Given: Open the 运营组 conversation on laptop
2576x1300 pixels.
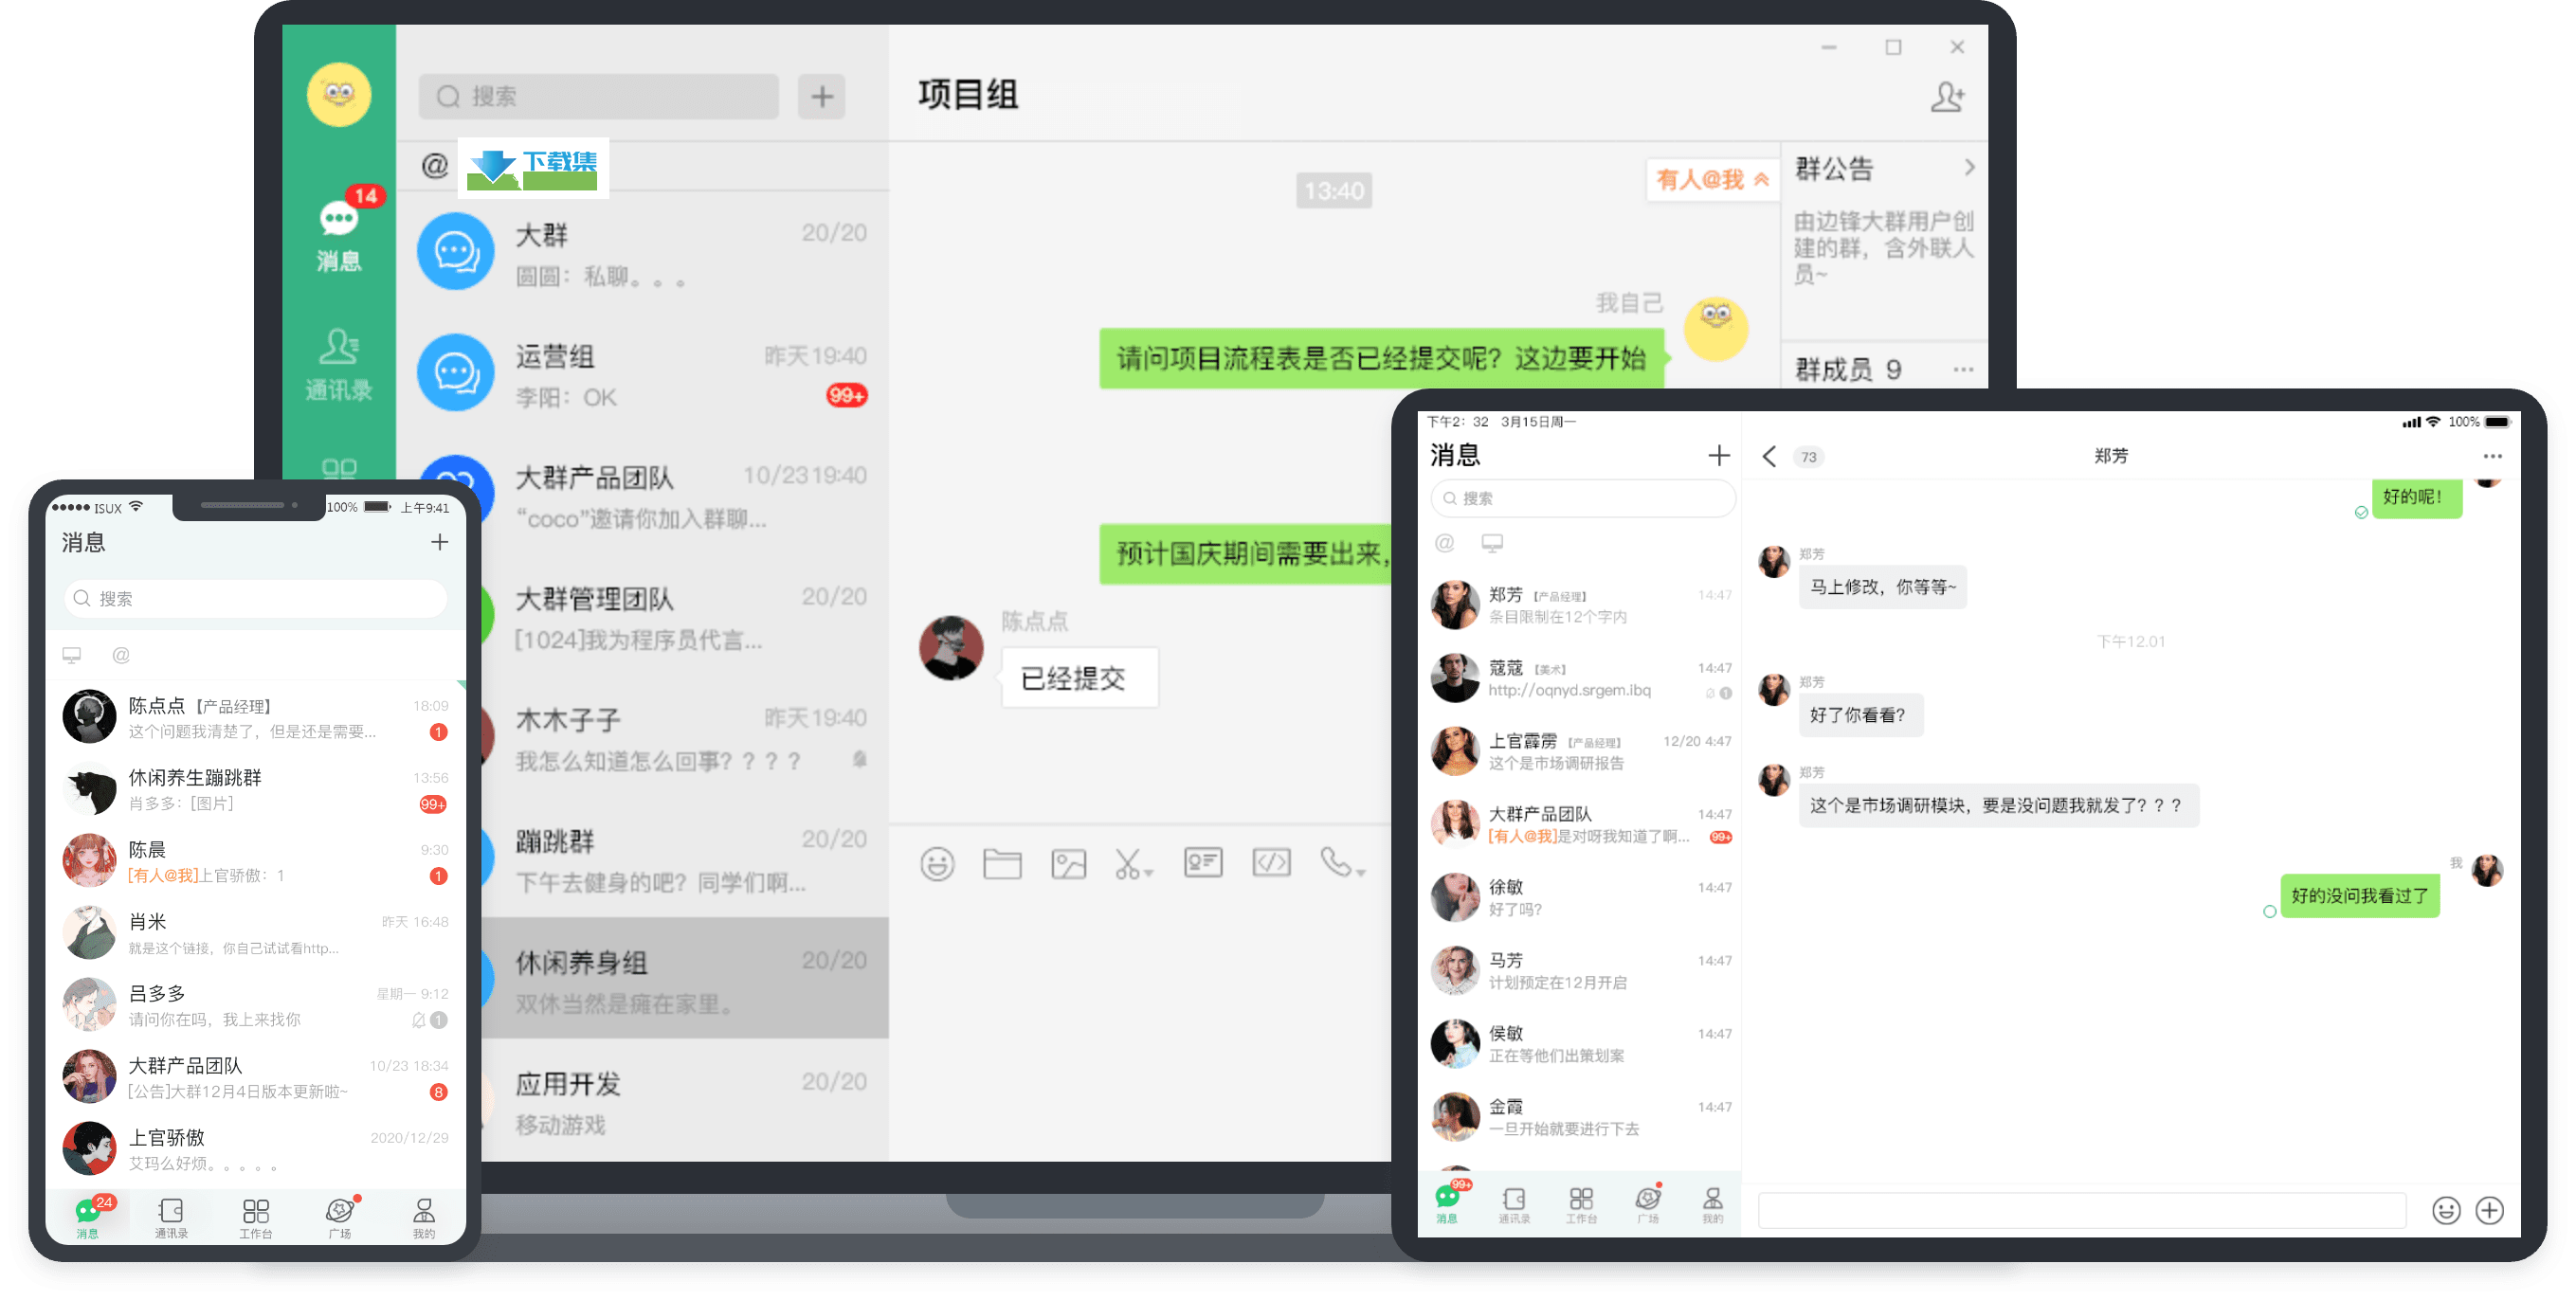Looking at the screenshot, I should [643, 373].
